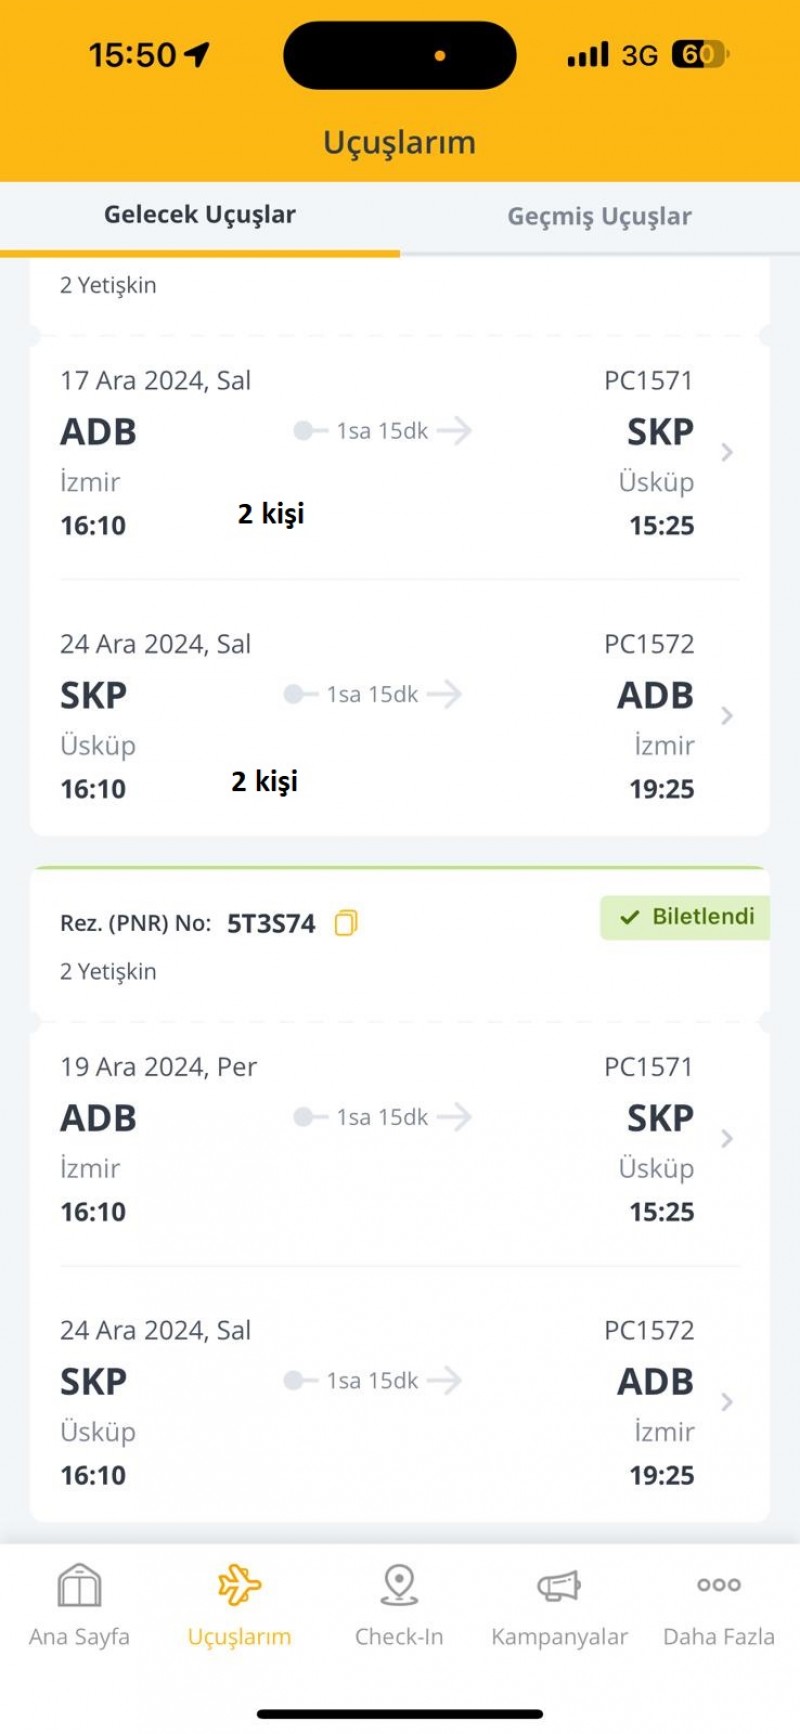Screen dimensions: 800x1734
Task: Tap the home indicator bar
Action: point(400,1714)
